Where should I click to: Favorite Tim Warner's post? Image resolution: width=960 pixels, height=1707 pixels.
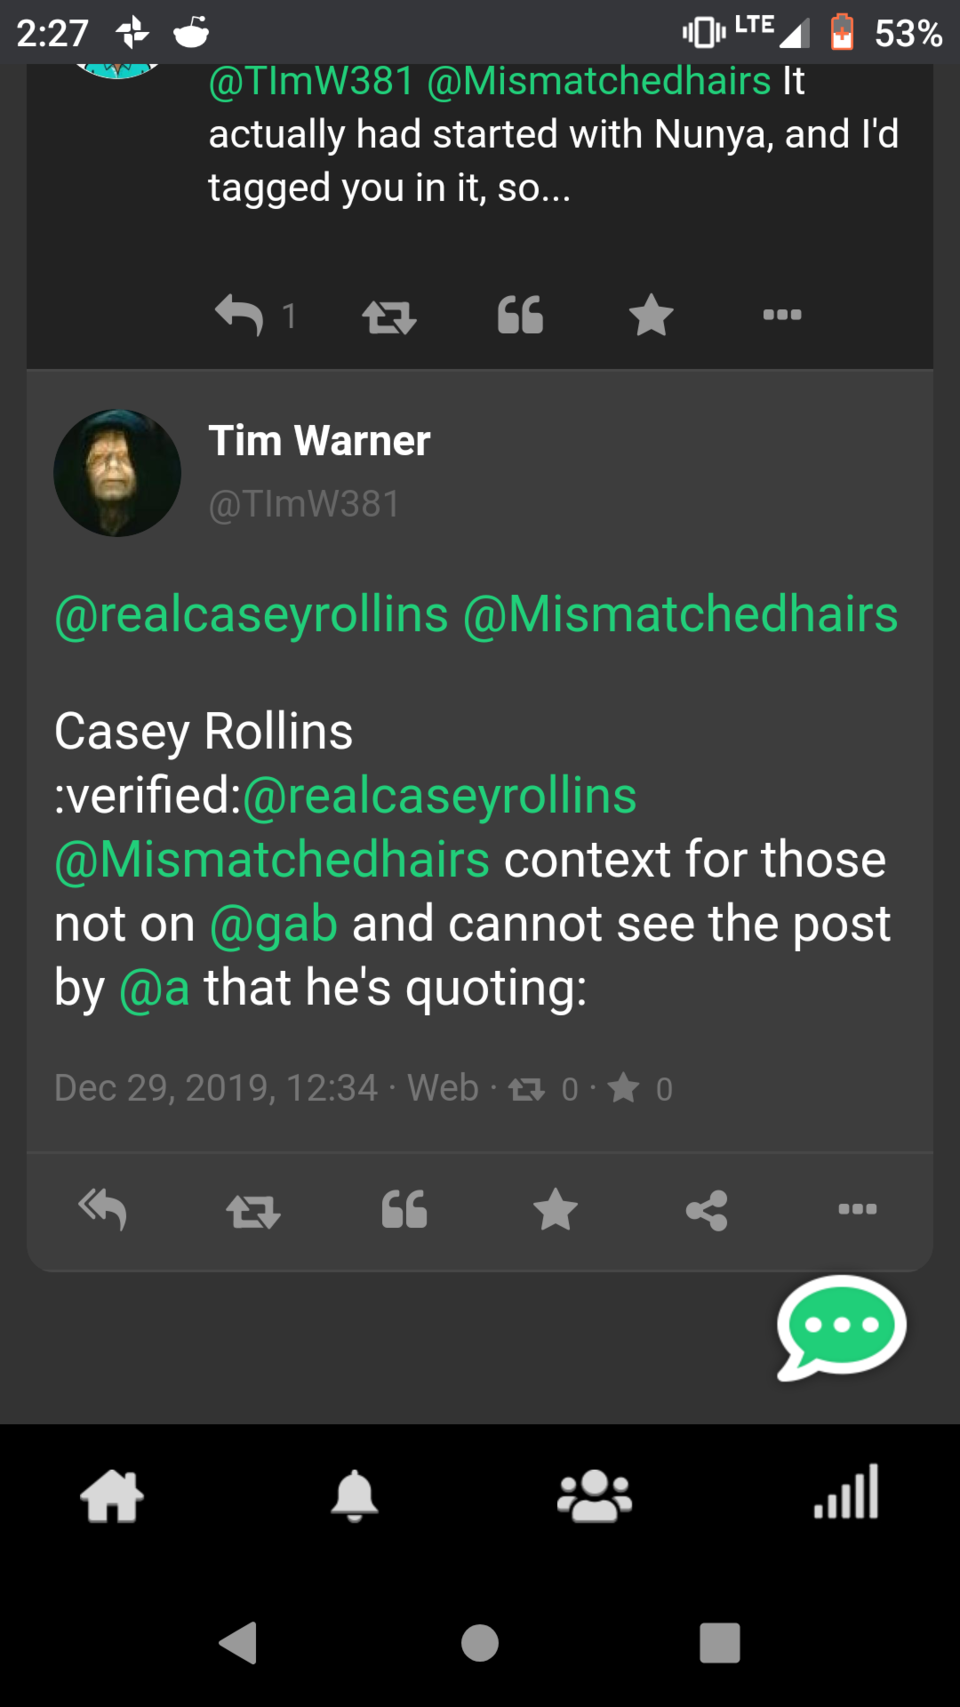coord(555,1210)
